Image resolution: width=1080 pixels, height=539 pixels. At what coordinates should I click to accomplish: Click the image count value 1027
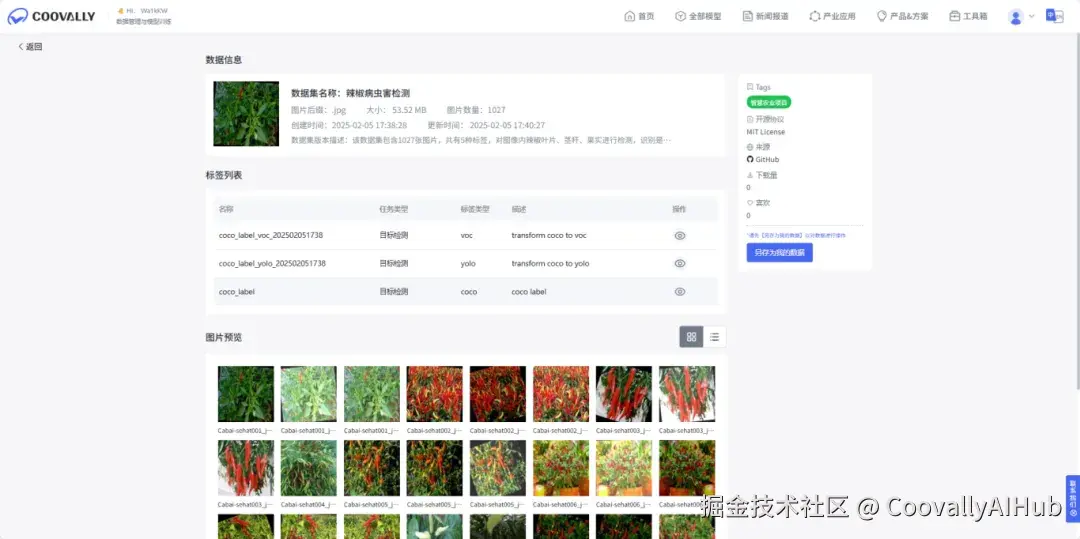[x=496, y=110]
